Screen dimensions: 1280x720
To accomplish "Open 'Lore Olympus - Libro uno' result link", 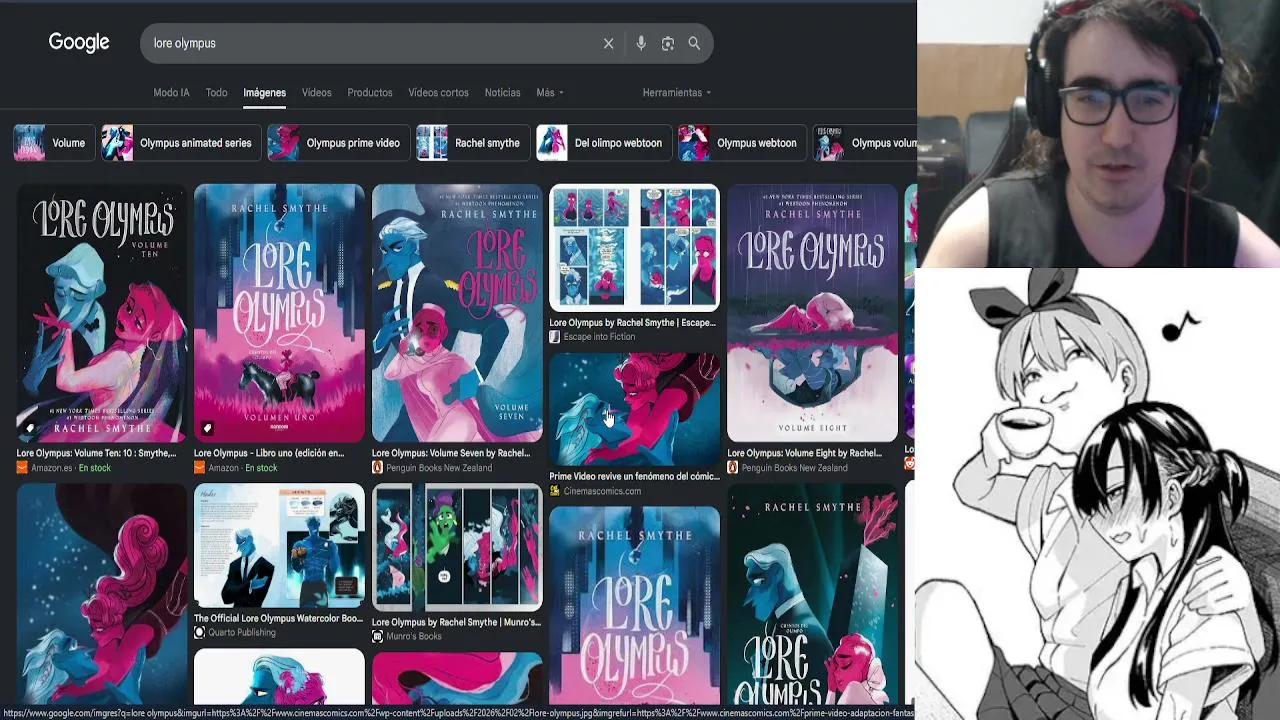I will [269, 453].
